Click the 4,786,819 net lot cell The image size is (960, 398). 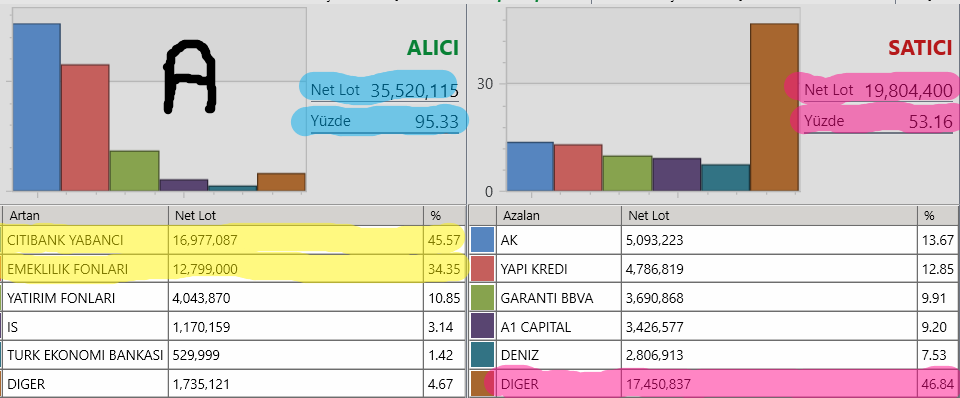click(769, 269)
